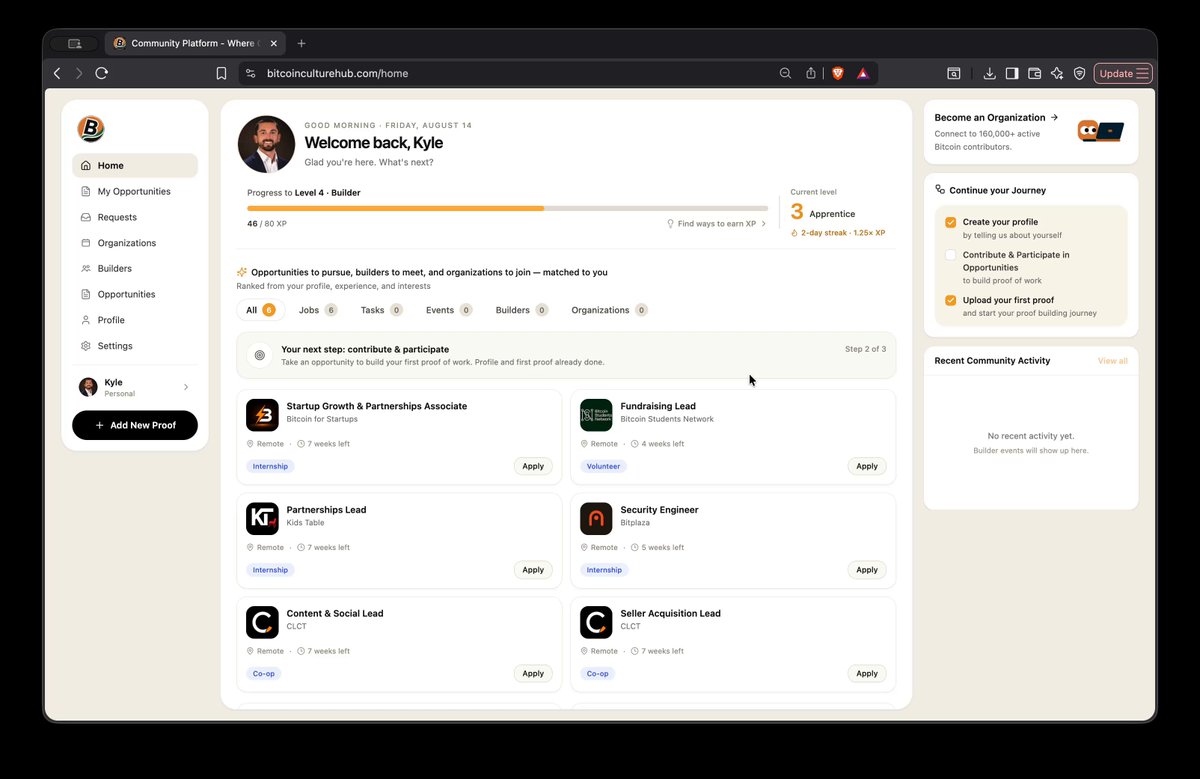Expand the Kyle Personal account switcher chevron

(x=186, y=387)
